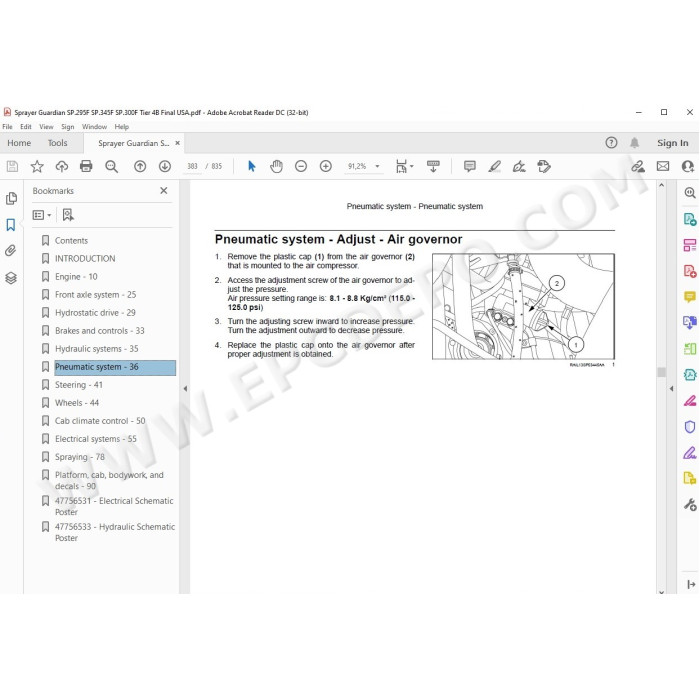Open the search magnifier in right pane
Screen dimensions: 700x700
690,193
